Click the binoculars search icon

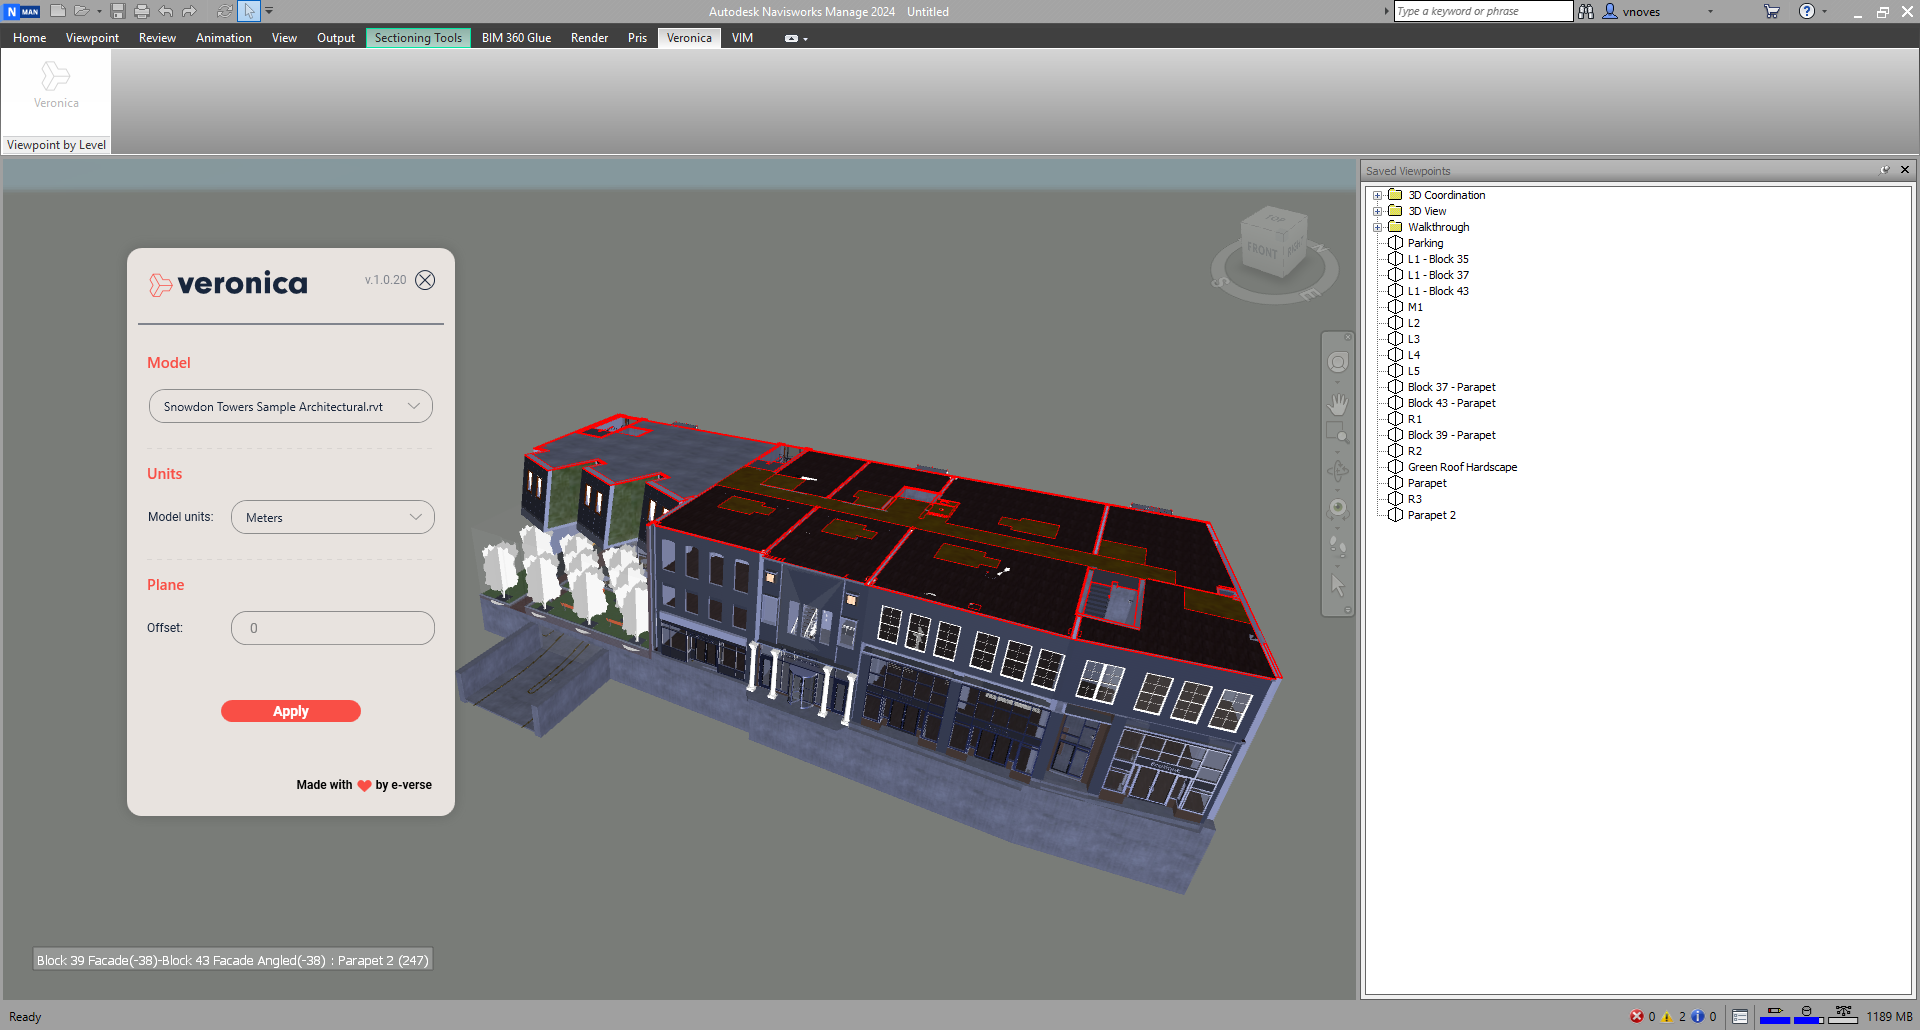pyautogui.click(x=1586, y=11)
